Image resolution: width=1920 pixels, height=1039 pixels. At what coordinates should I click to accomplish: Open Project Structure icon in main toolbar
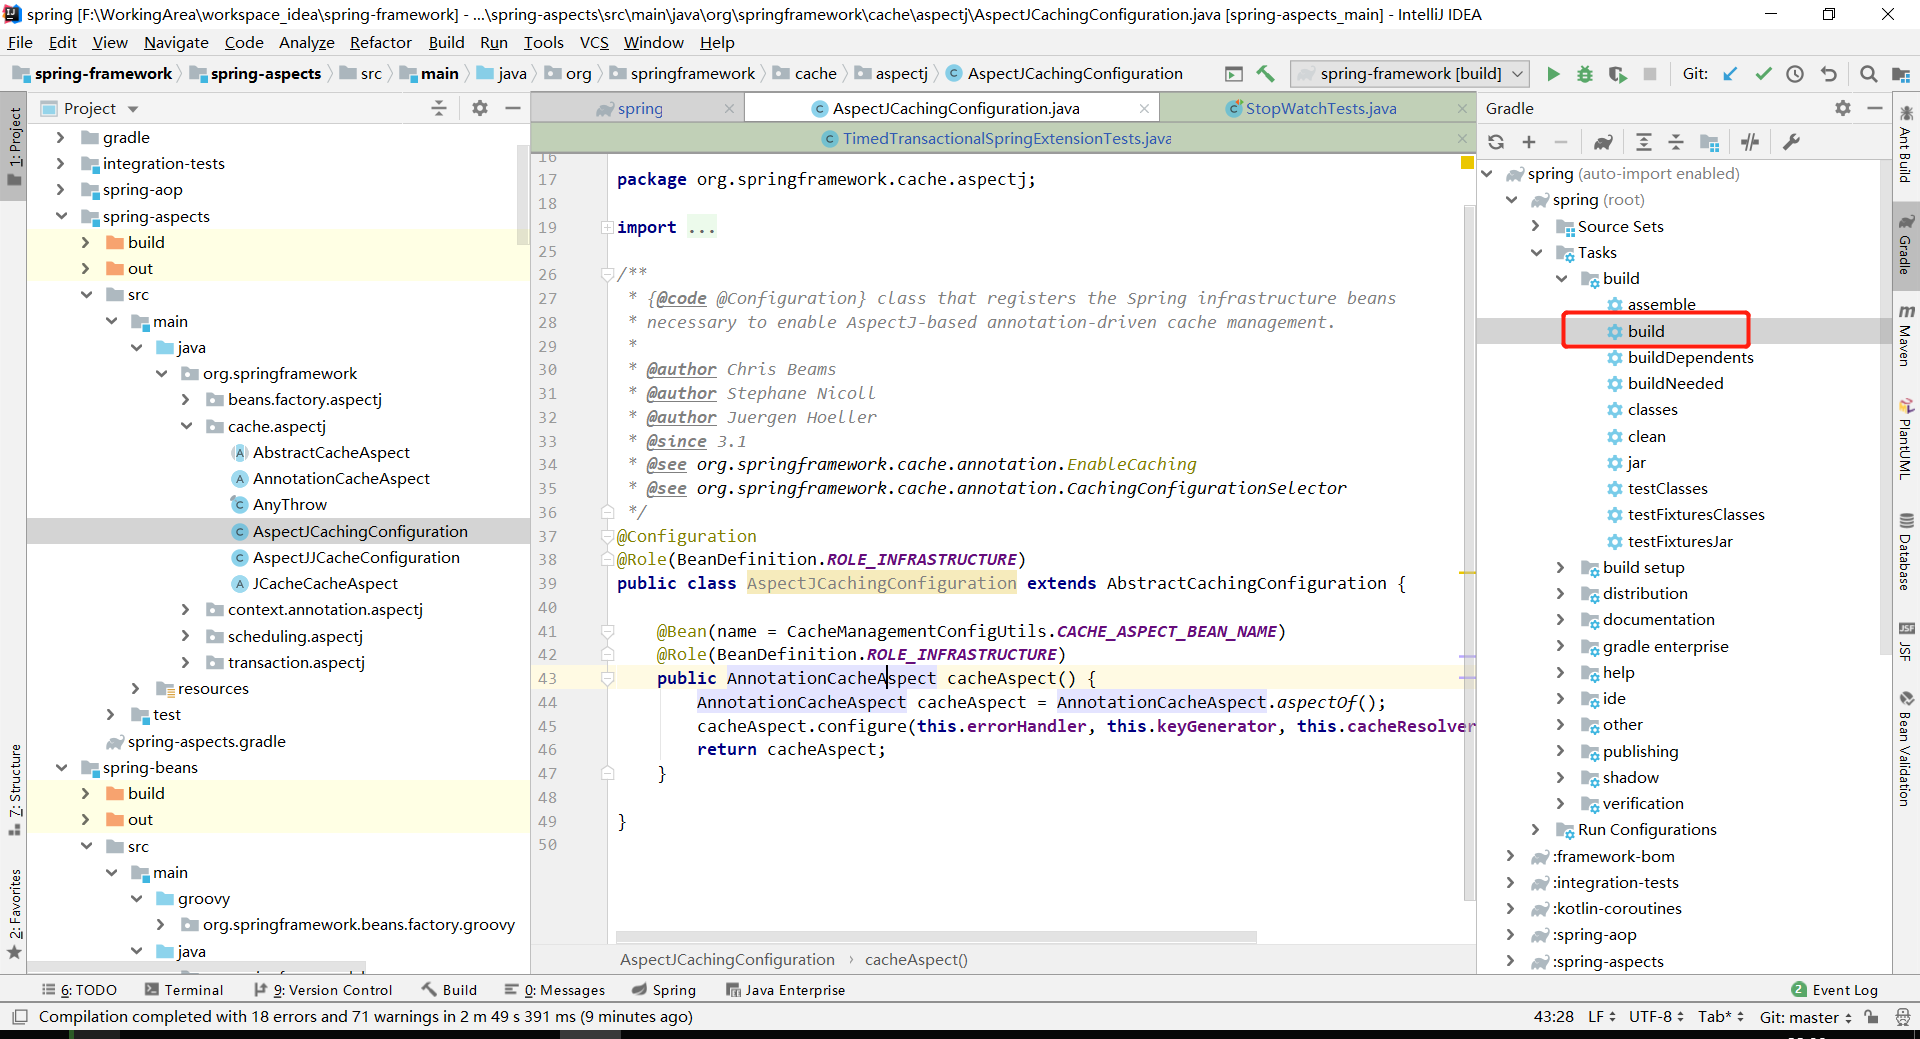click(x=1901, y=74)
